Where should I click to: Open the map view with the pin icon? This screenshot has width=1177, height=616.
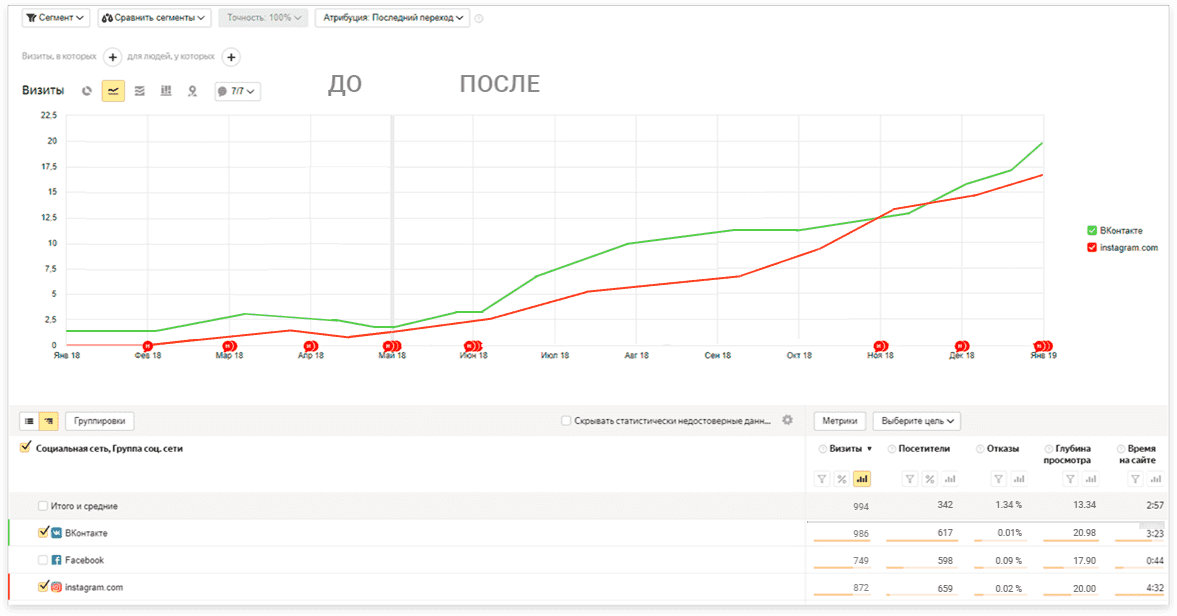coord(192,90)
